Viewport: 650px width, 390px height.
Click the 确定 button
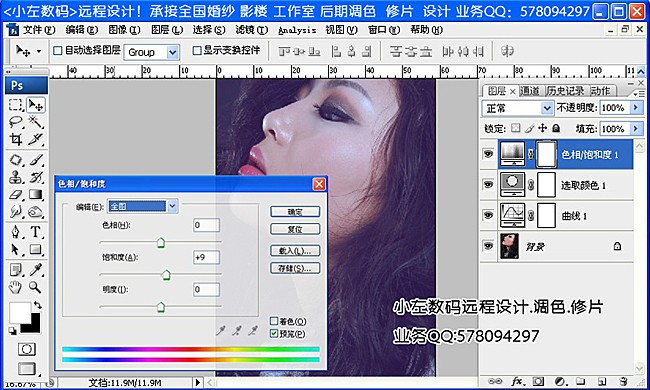295,212
